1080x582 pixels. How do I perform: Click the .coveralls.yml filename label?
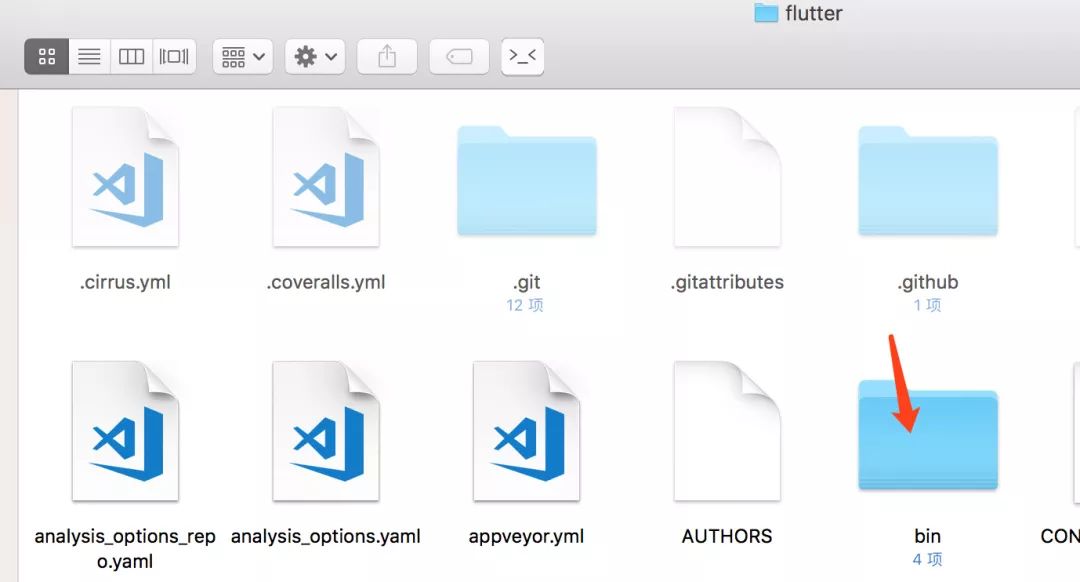pyautogui.click(x=326, y=282)
